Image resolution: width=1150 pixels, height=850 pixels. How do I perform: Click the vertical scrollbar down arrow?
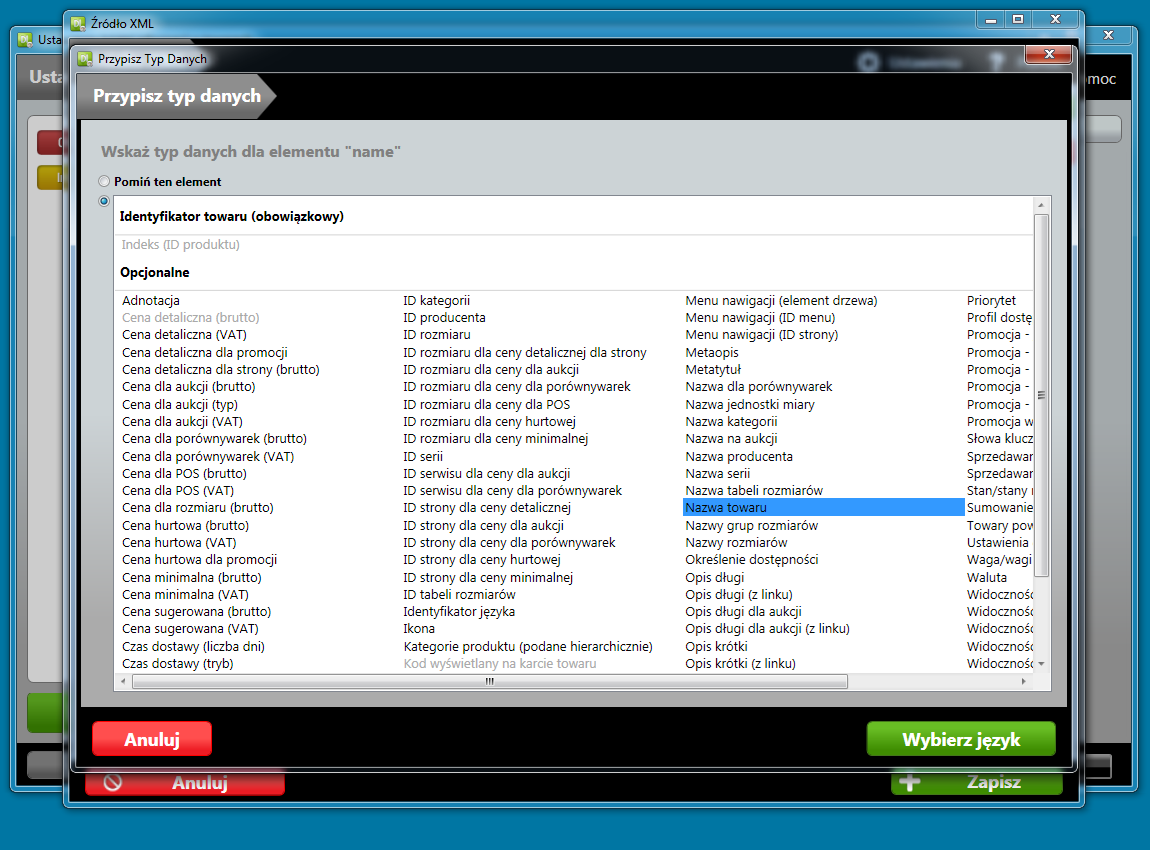[x=1041, y=663]
